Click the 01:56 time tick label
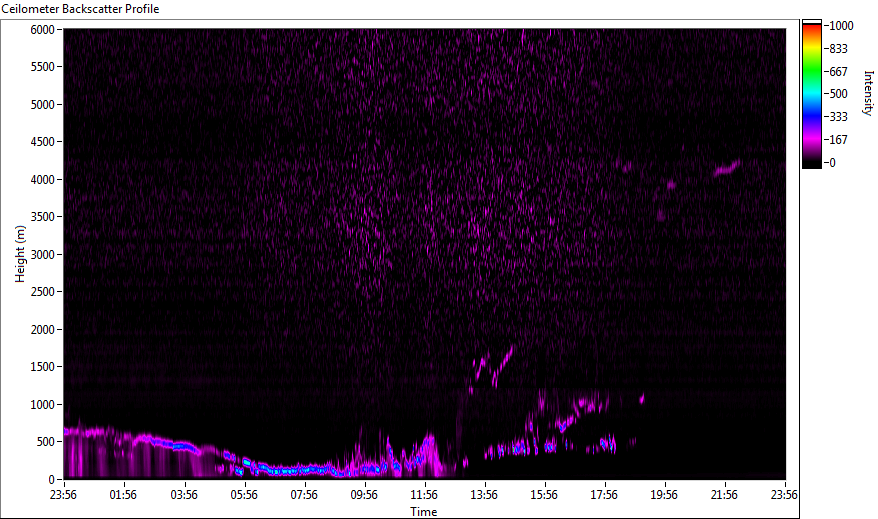Image resolution: width=878 pixels, height=519 pixels. 123,495
